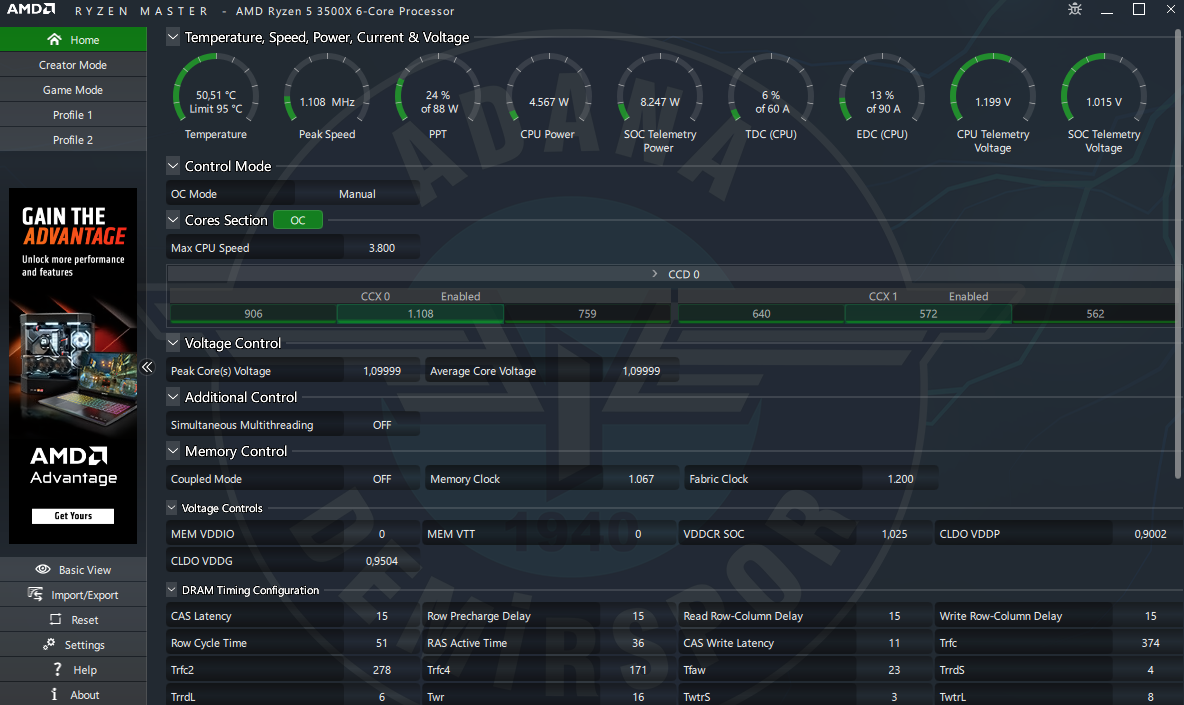Toggle Simultaneous Multithreading OFF value
The height and width of the screenshot is (705, 1184).
click(x=382, y=425)
